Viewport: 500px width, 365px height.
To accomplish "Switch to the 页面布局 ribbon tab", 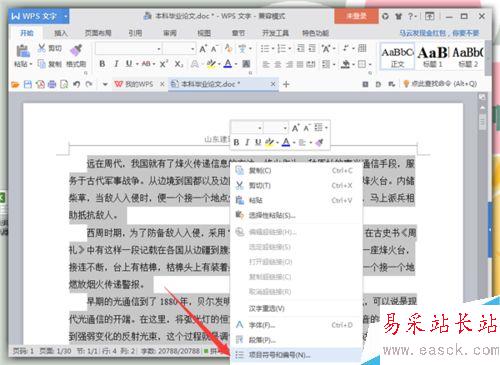I will pyautogui.click(x=98, y=33).
